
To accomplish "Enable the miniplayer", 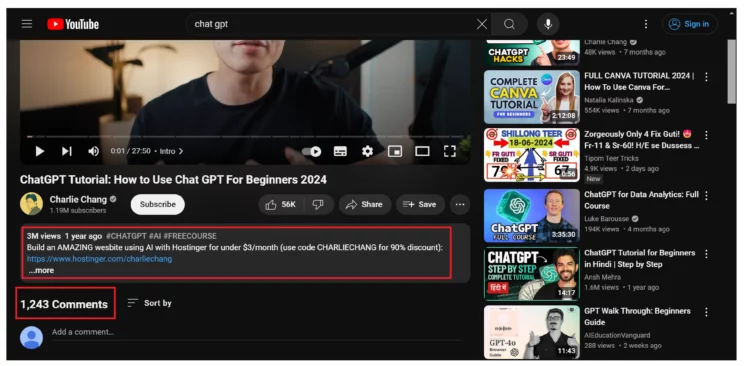I will pyautogui.click(x=395, y=151).
